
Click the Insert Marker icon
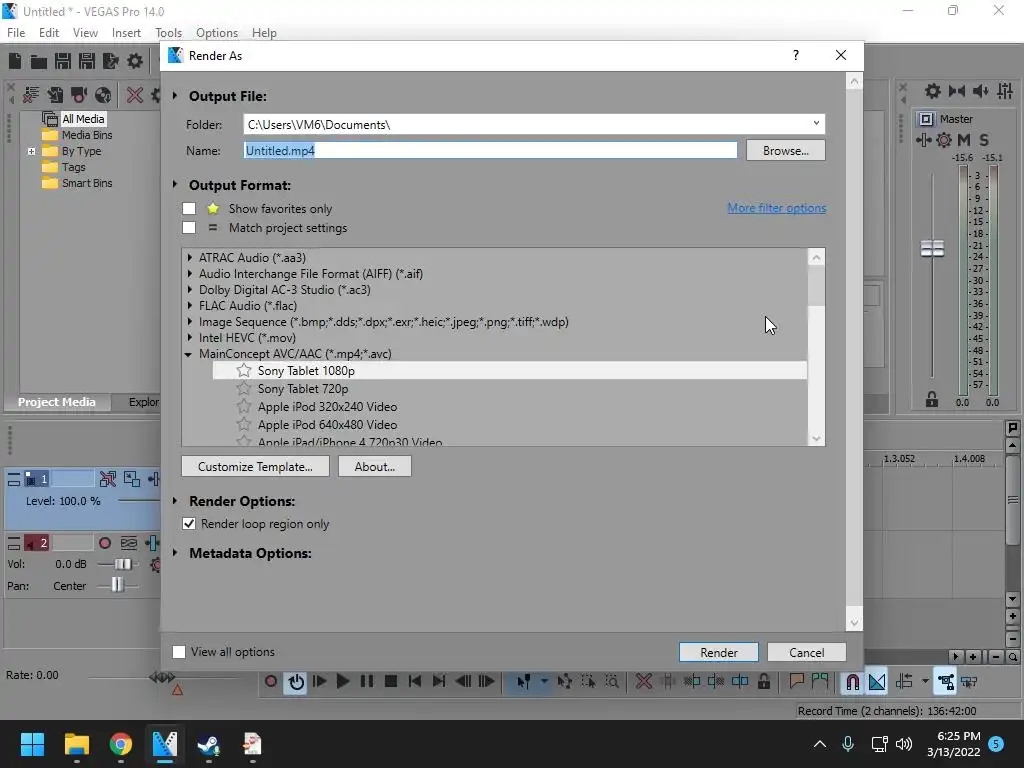click(x=796, y=681)
